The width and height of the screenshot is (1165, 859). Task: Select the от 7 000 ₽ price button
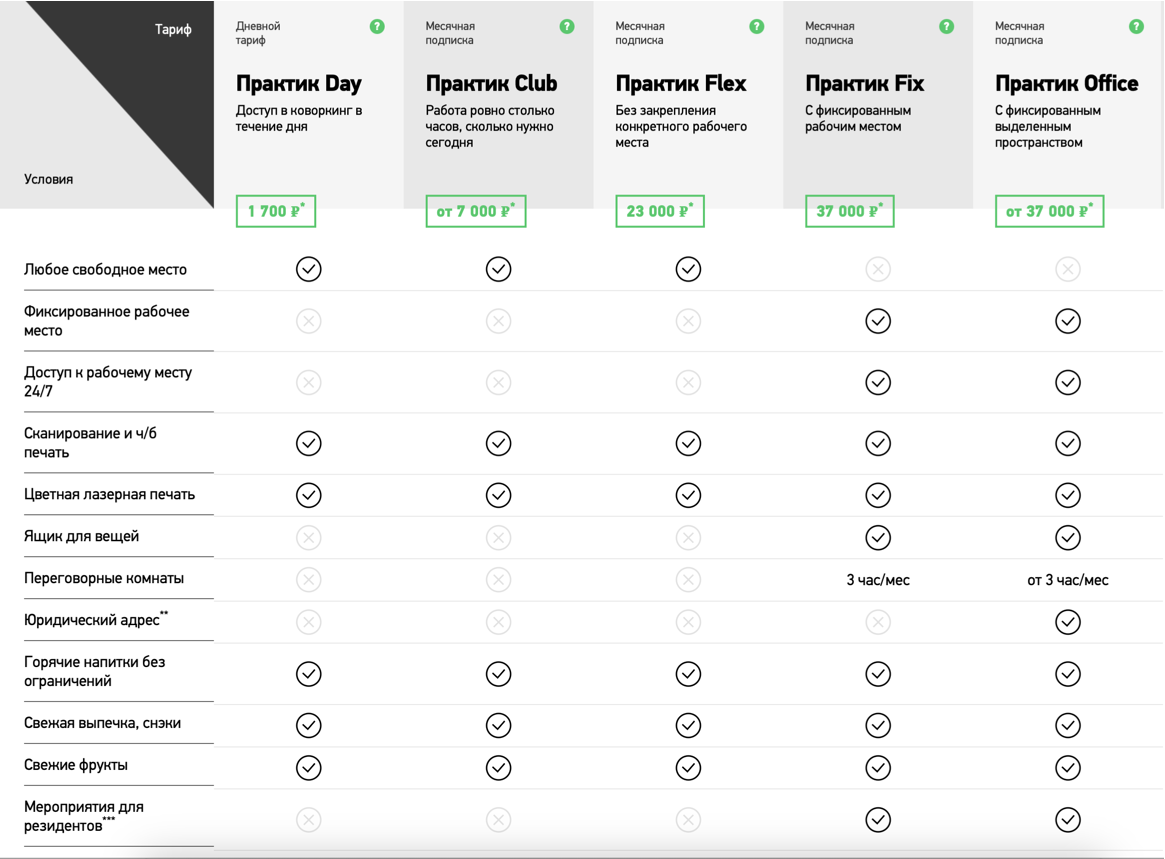(x=476, y=211)
